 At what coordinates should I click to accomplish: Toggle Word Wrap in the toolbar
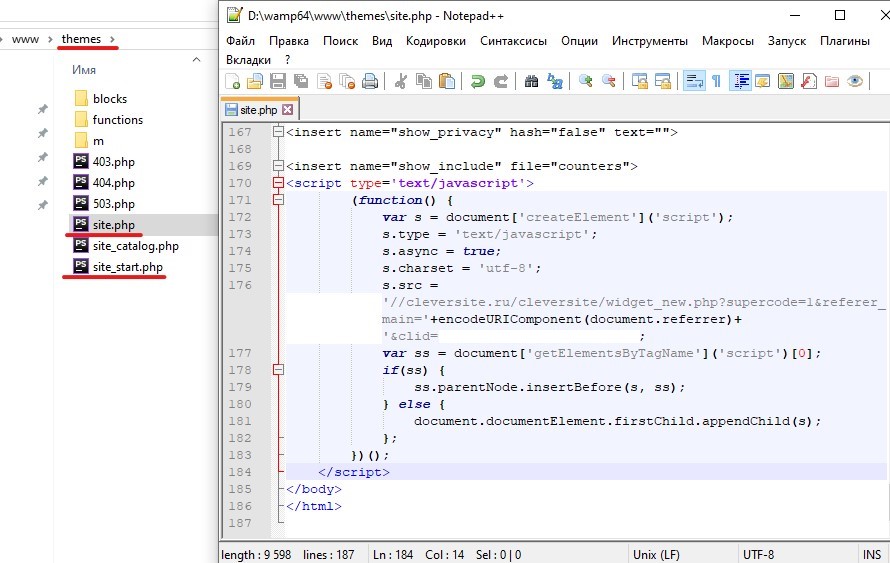pos(692,82)
